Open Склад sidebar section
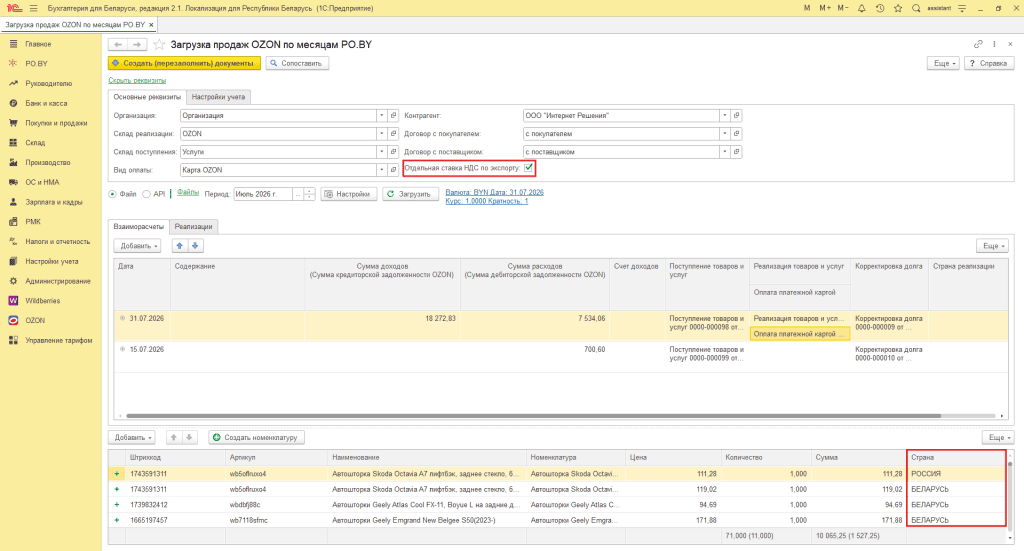This screenshot has width=1024, height=551. click(35, 142)
